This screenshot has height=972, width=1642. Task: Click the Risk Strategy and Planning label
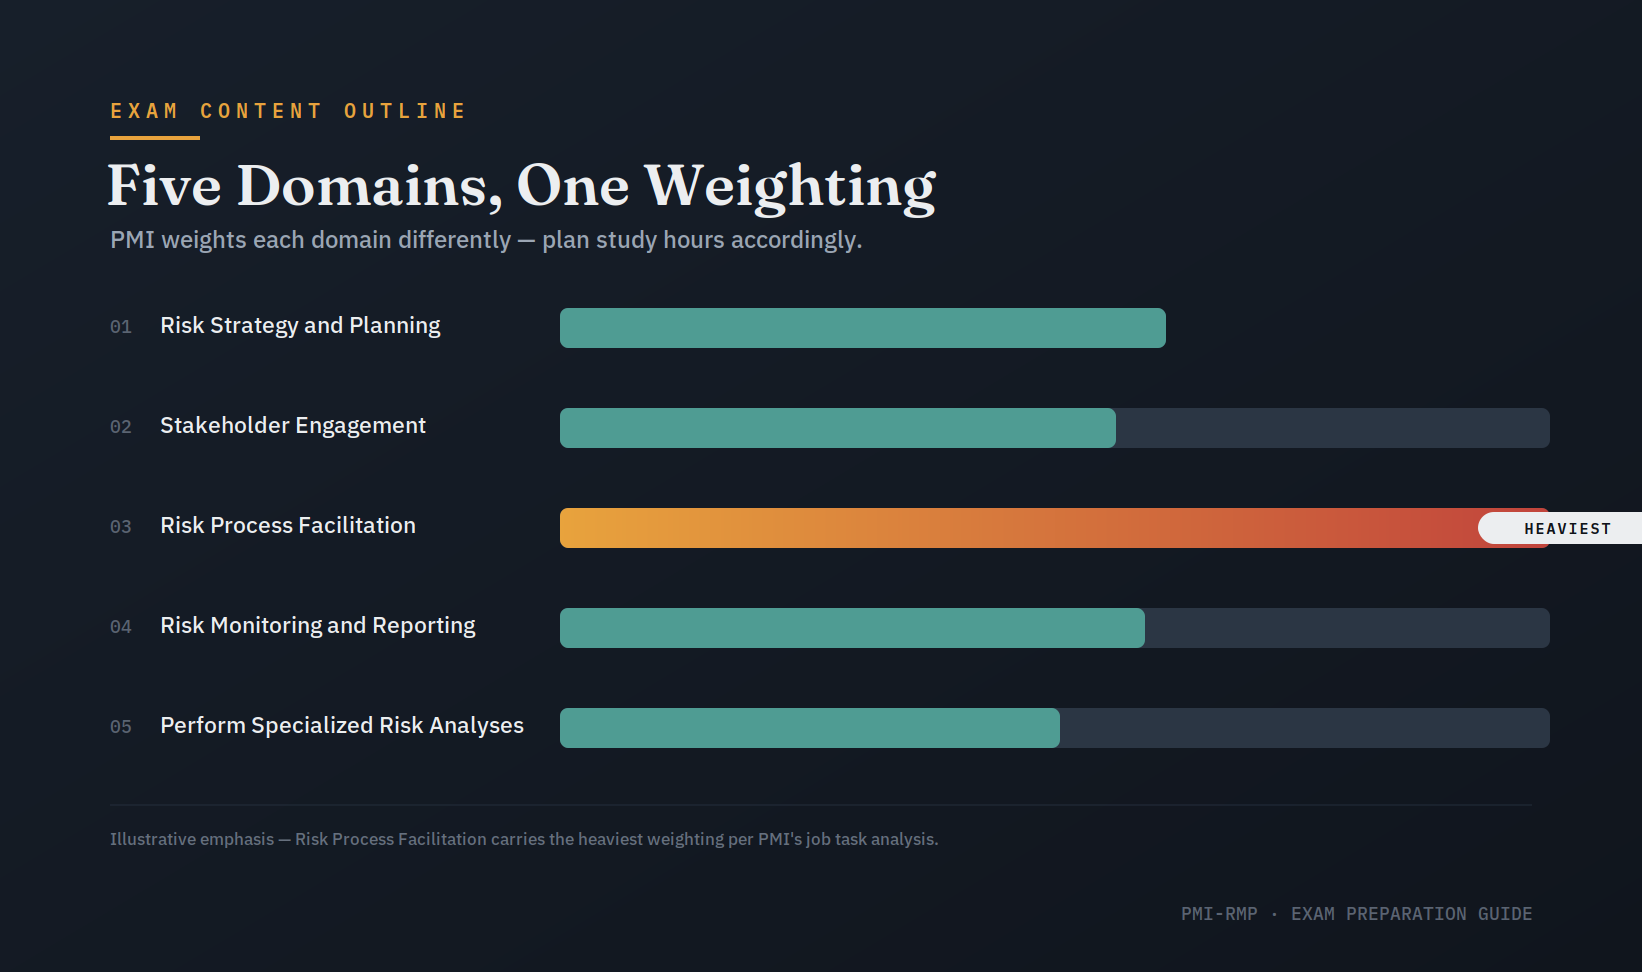click(x=300, y=326)
